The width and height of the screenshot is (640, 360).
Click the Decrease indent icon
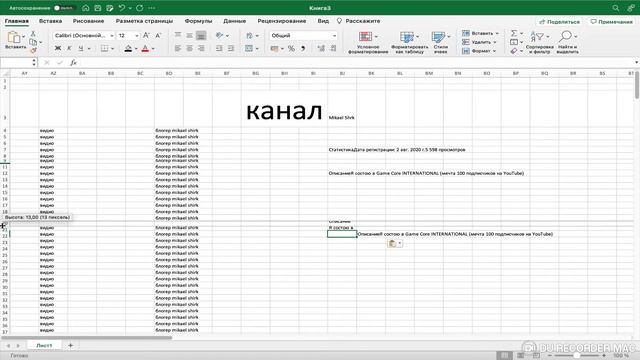(x=219, y=49)
